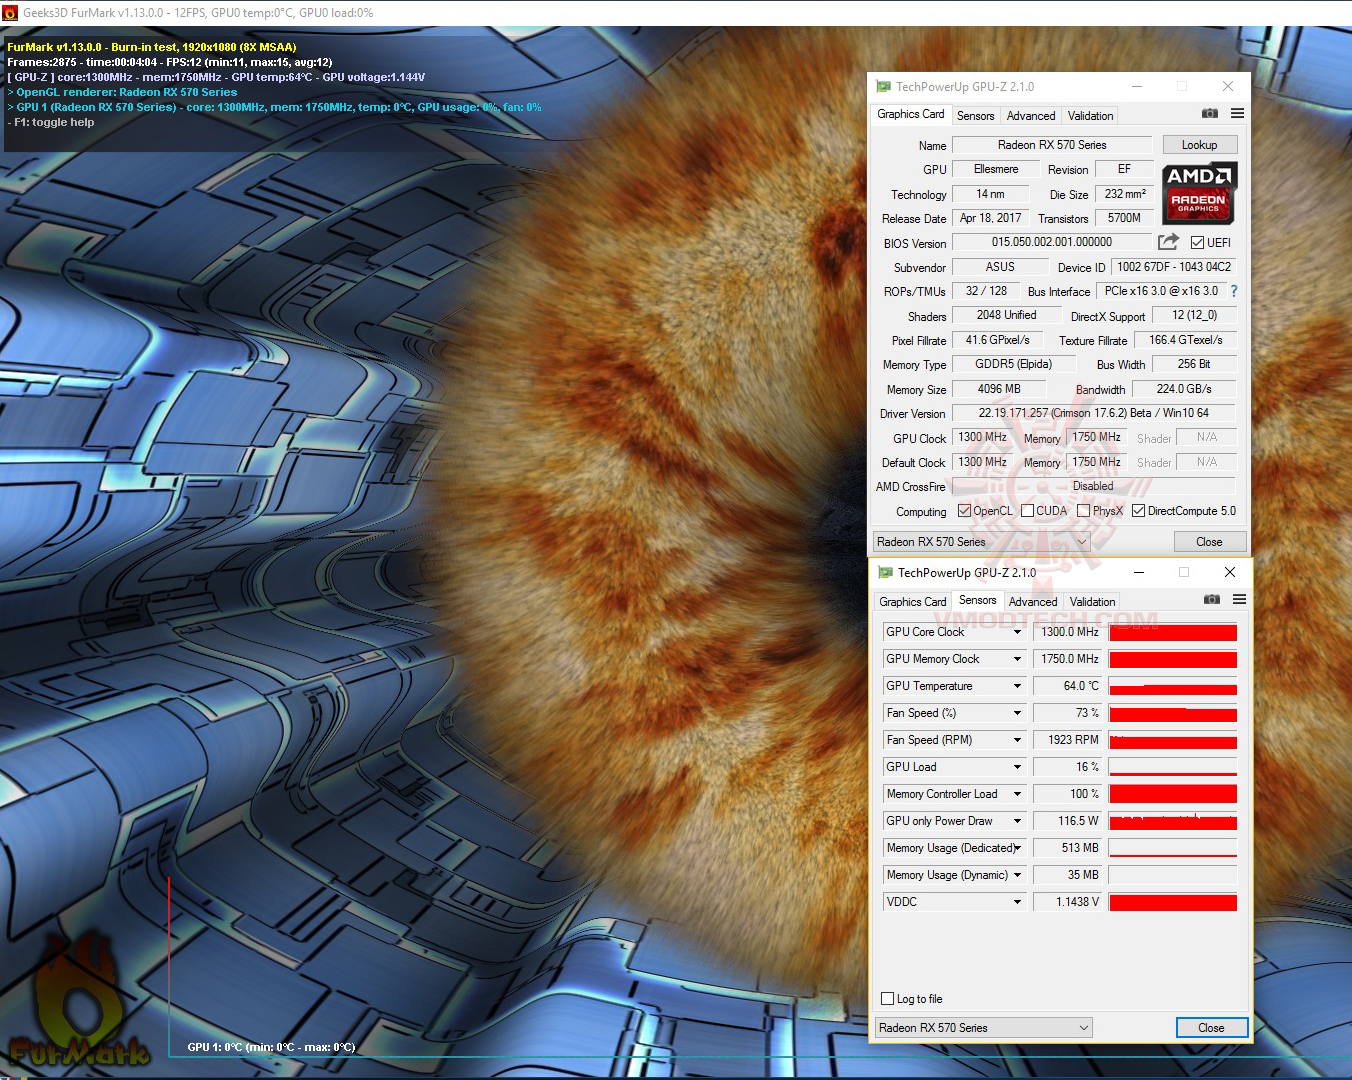This screenshot has height=1080, width=1352.
Task: Click the OpenGL renderer line in FurMark overlay
Action: [x=122, y=92]
